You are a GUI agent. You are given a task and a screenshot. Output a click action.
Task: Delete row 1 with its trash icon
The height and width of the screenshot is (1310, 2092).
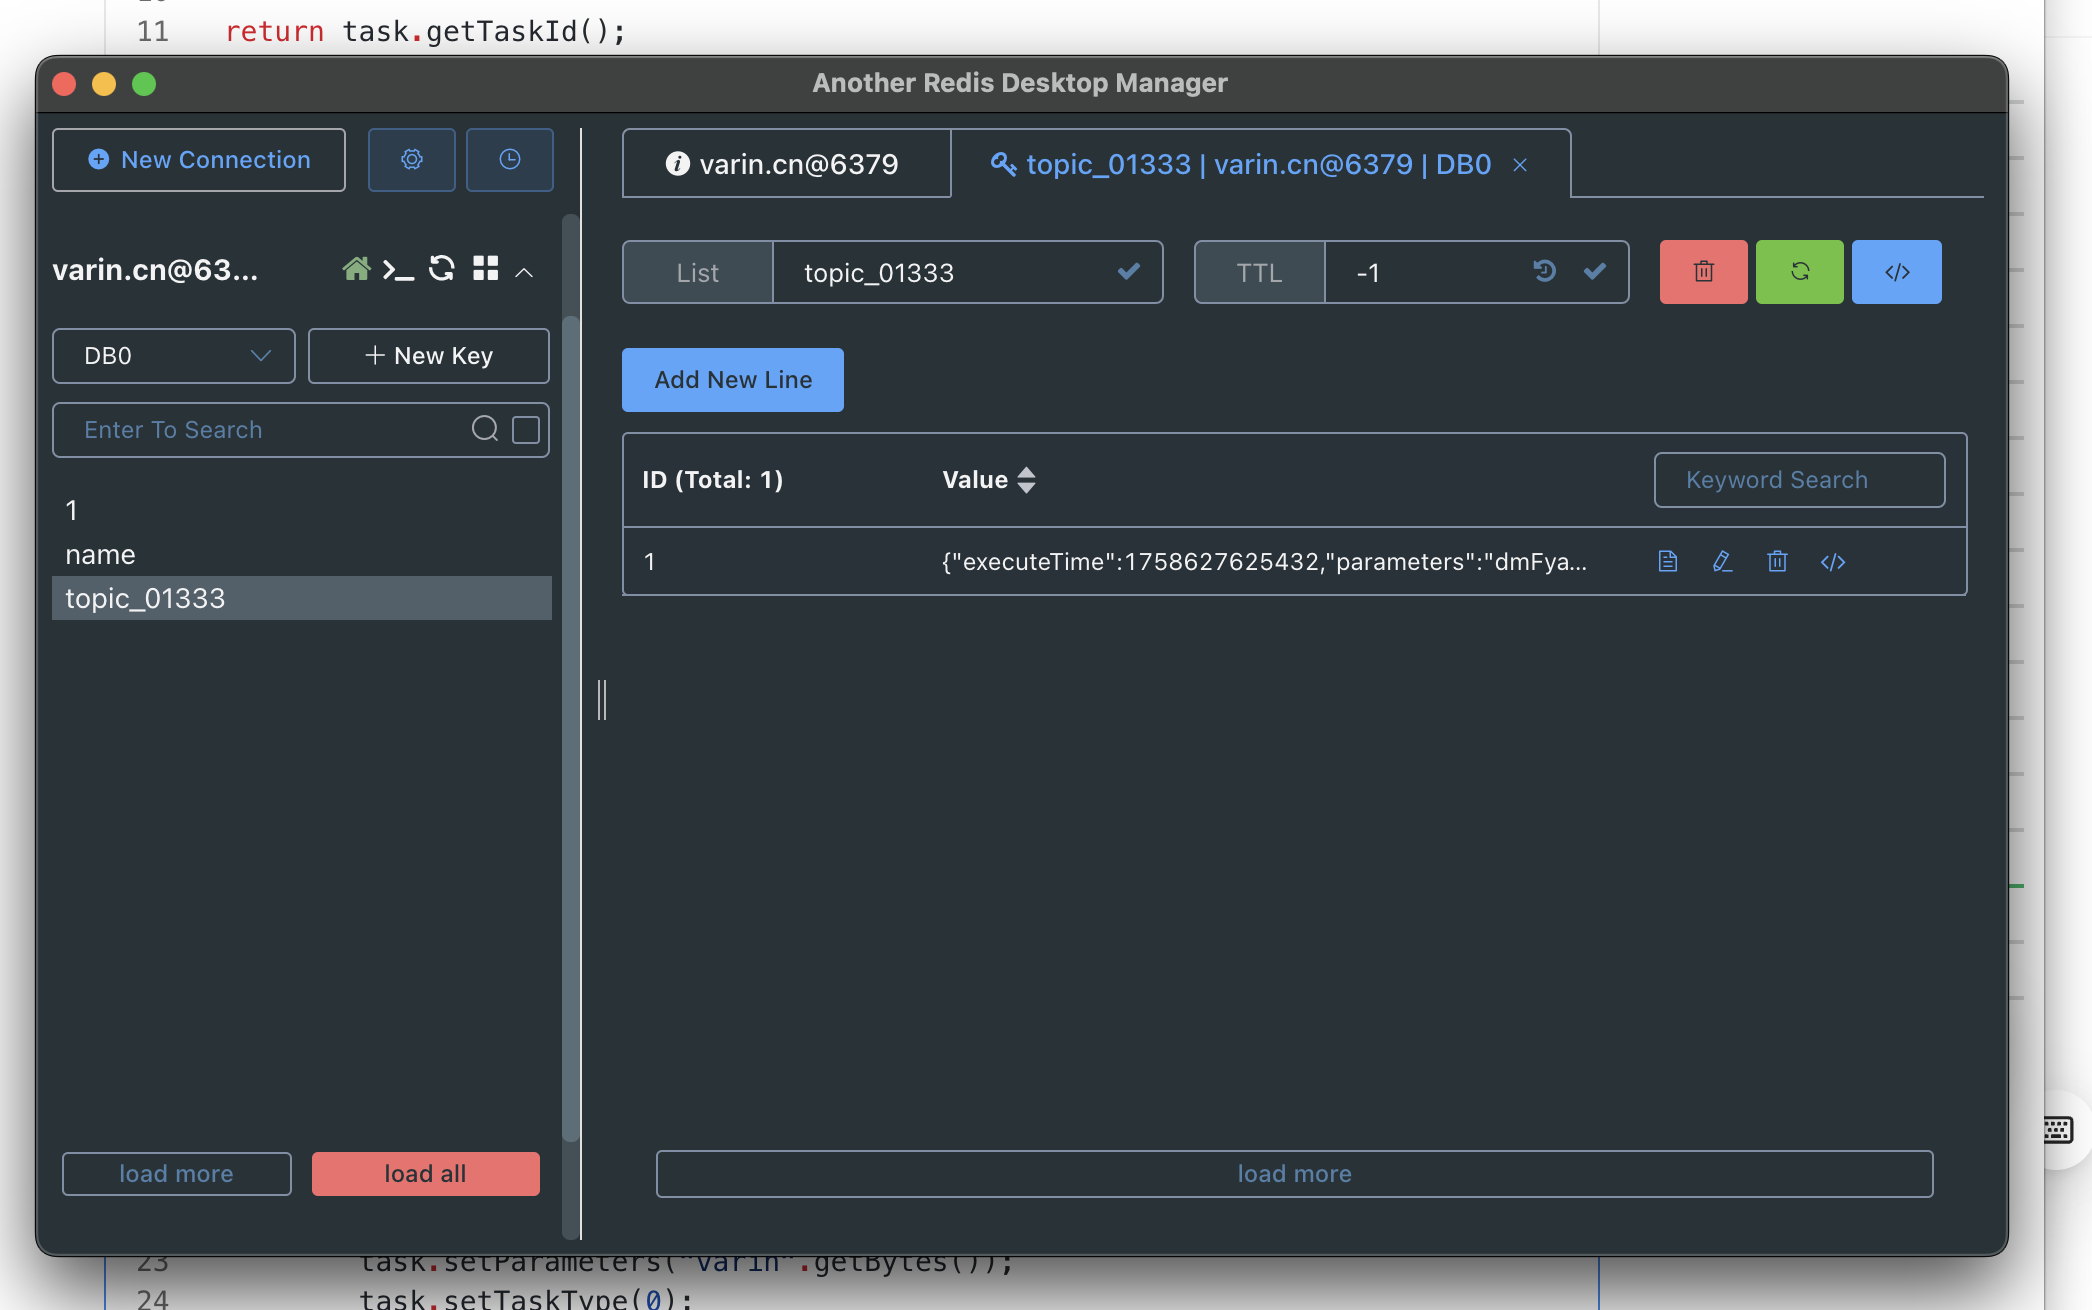coord(1777,561)
